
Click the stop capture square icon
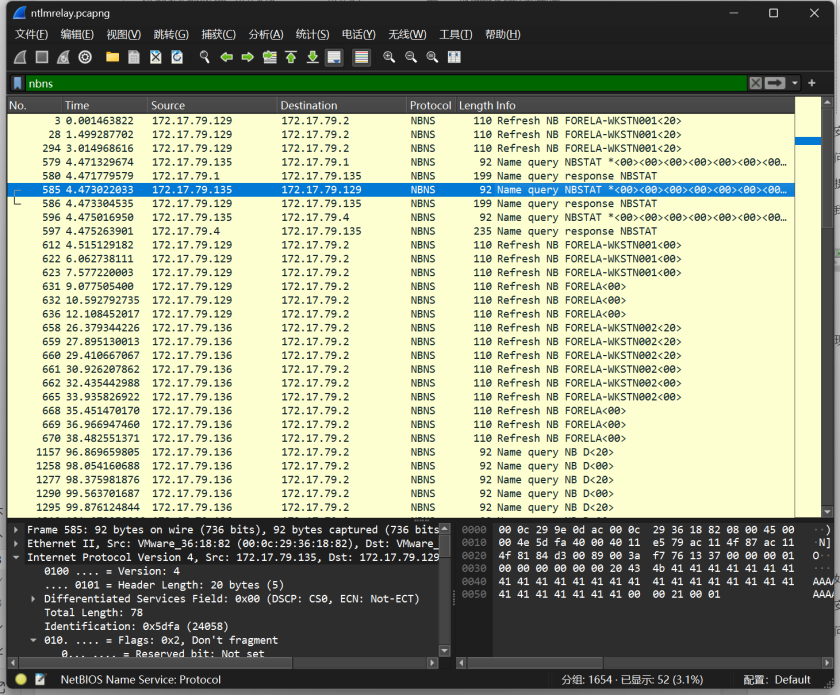[x=41, y=57]
